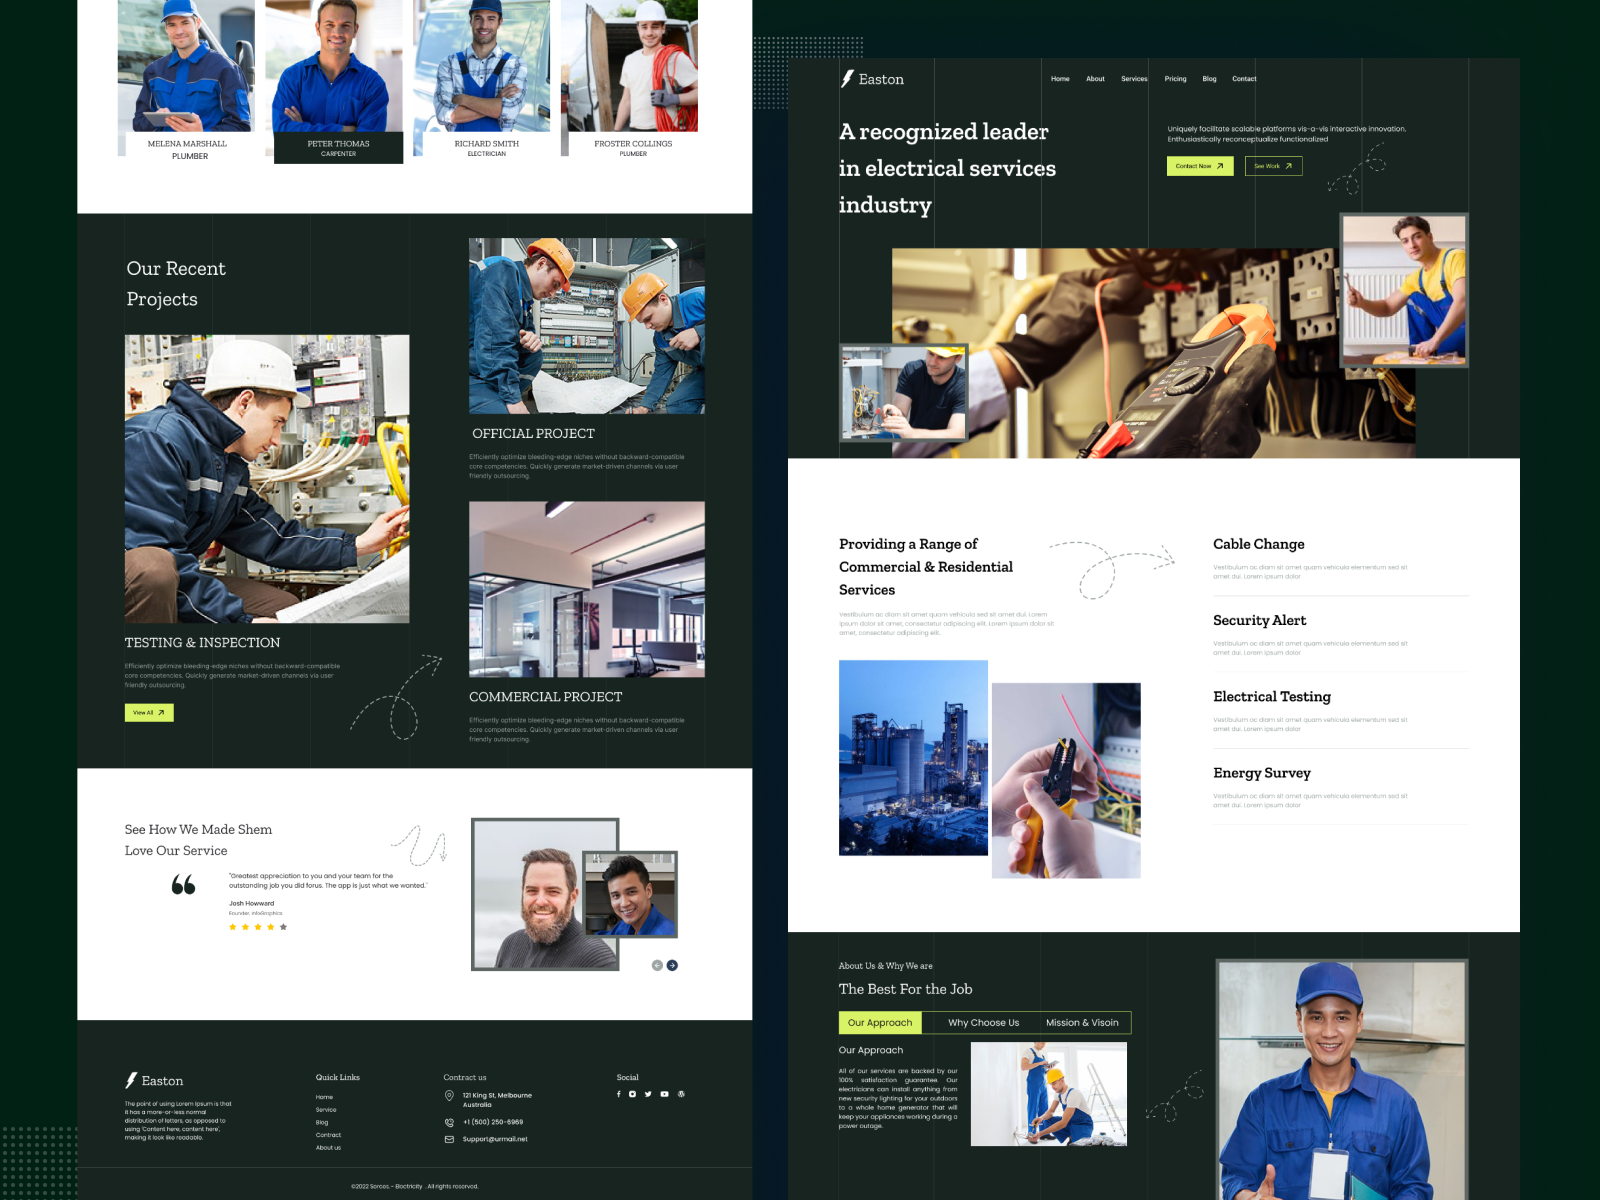Viewport: 1600px width, 1200px height.
Task: Click the Facebook icon in the footer
Action: tap(618, 1094)
